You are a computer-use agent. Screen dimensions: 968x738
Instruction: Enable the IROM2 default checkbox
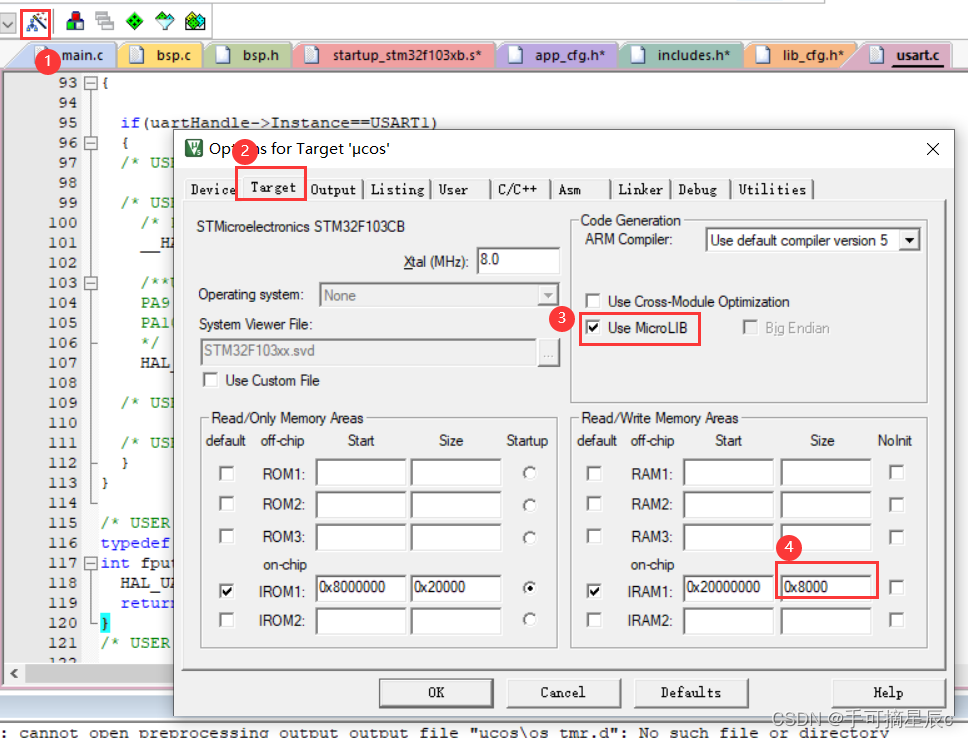pyautogui.click(x=227, y=619)
